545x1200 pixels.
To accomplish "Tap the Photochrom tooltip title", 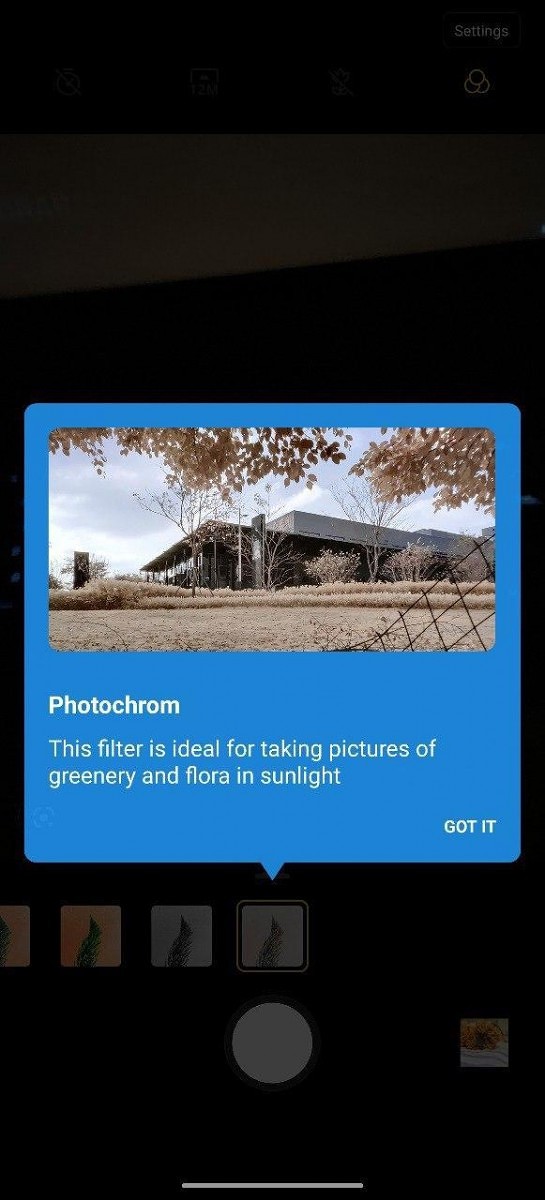I will point(114,705).
